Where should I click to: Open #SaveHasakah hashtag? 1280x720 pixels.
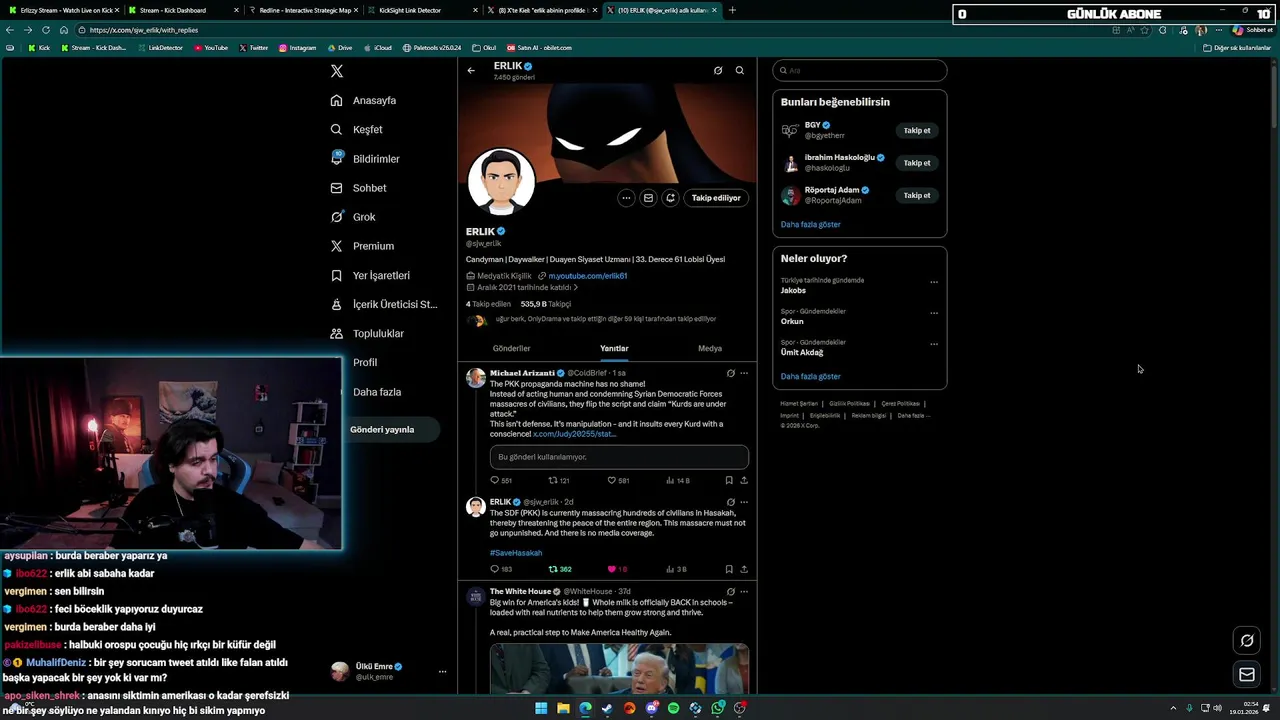[516, 553]
